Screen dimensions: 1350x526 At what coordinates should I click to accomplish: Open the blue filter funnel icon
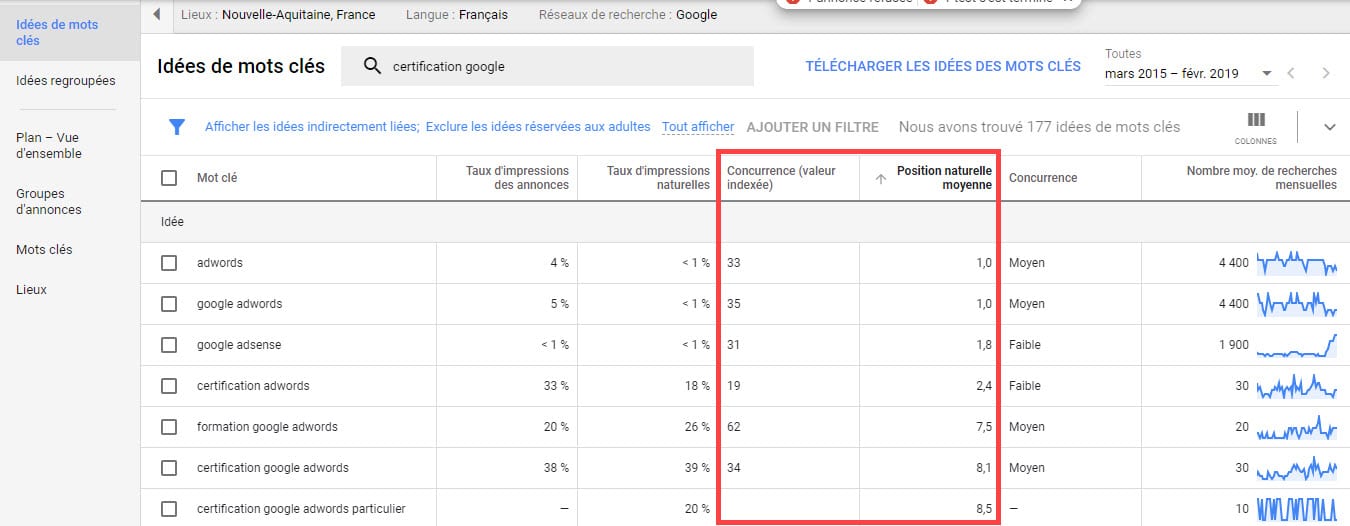(x=177, y=127)
